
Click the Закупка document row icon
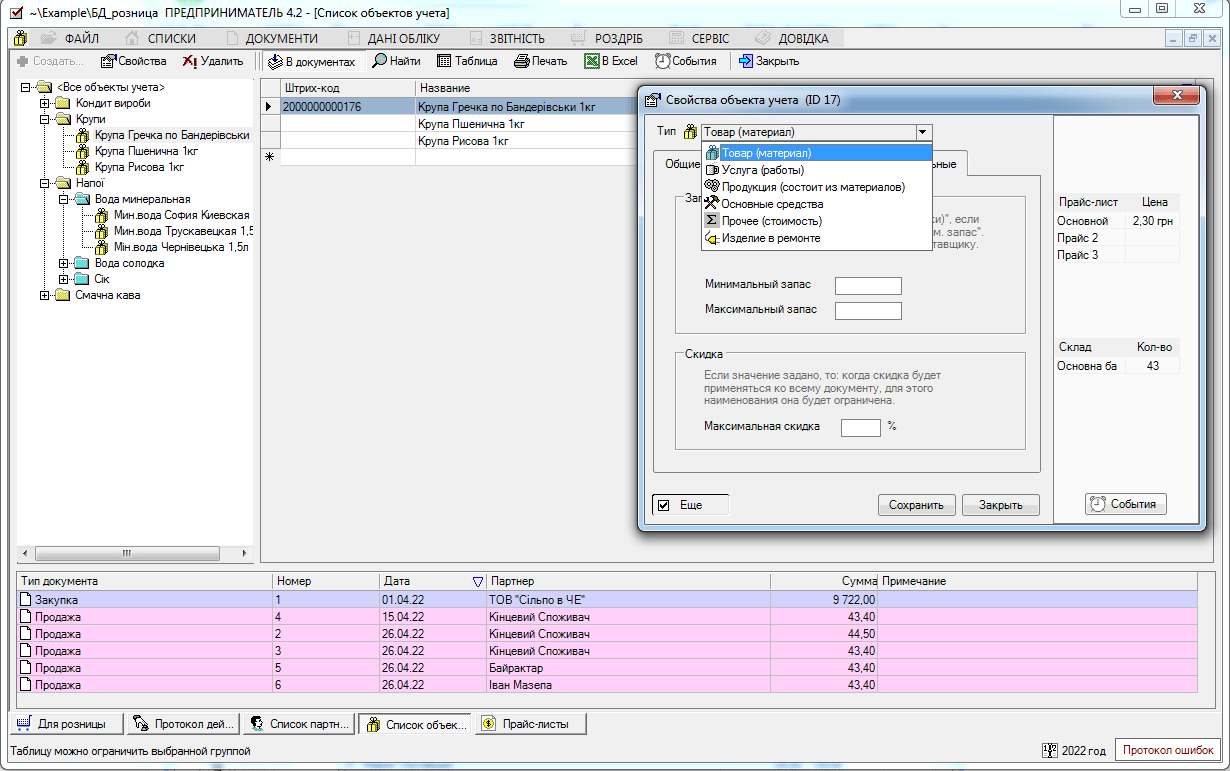(x=27, y=600)
